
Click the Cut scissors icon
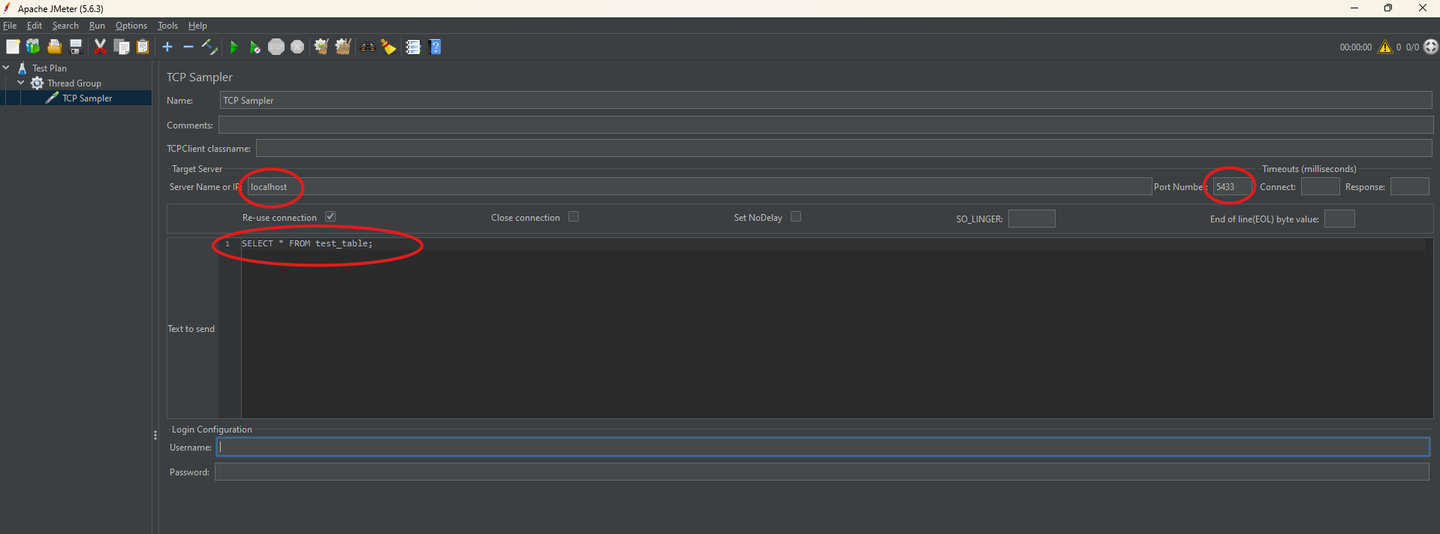tap(100, 47)
